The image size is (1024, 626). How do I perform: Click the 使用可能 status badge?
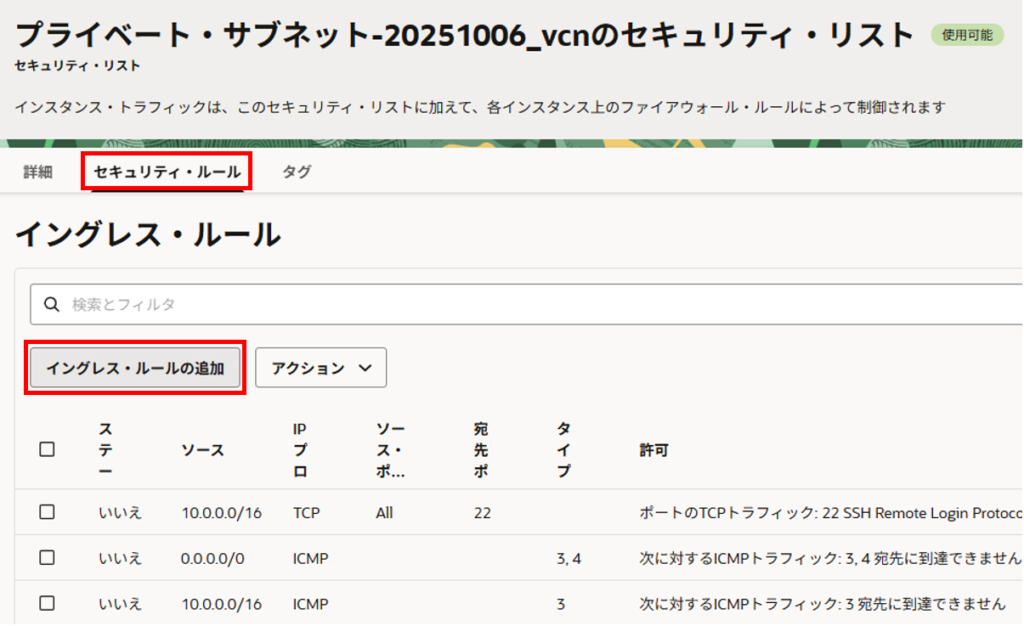(x=967, y=35)
